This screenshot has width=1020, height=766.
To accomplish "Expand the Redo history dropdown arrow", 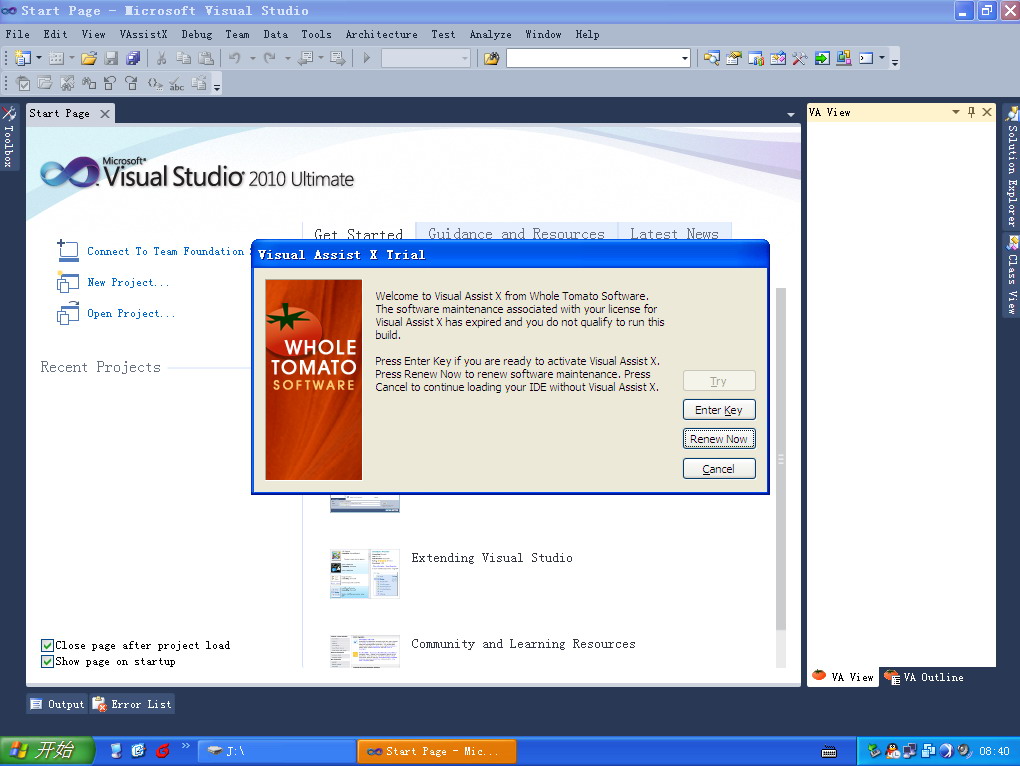I will (288, 59).
